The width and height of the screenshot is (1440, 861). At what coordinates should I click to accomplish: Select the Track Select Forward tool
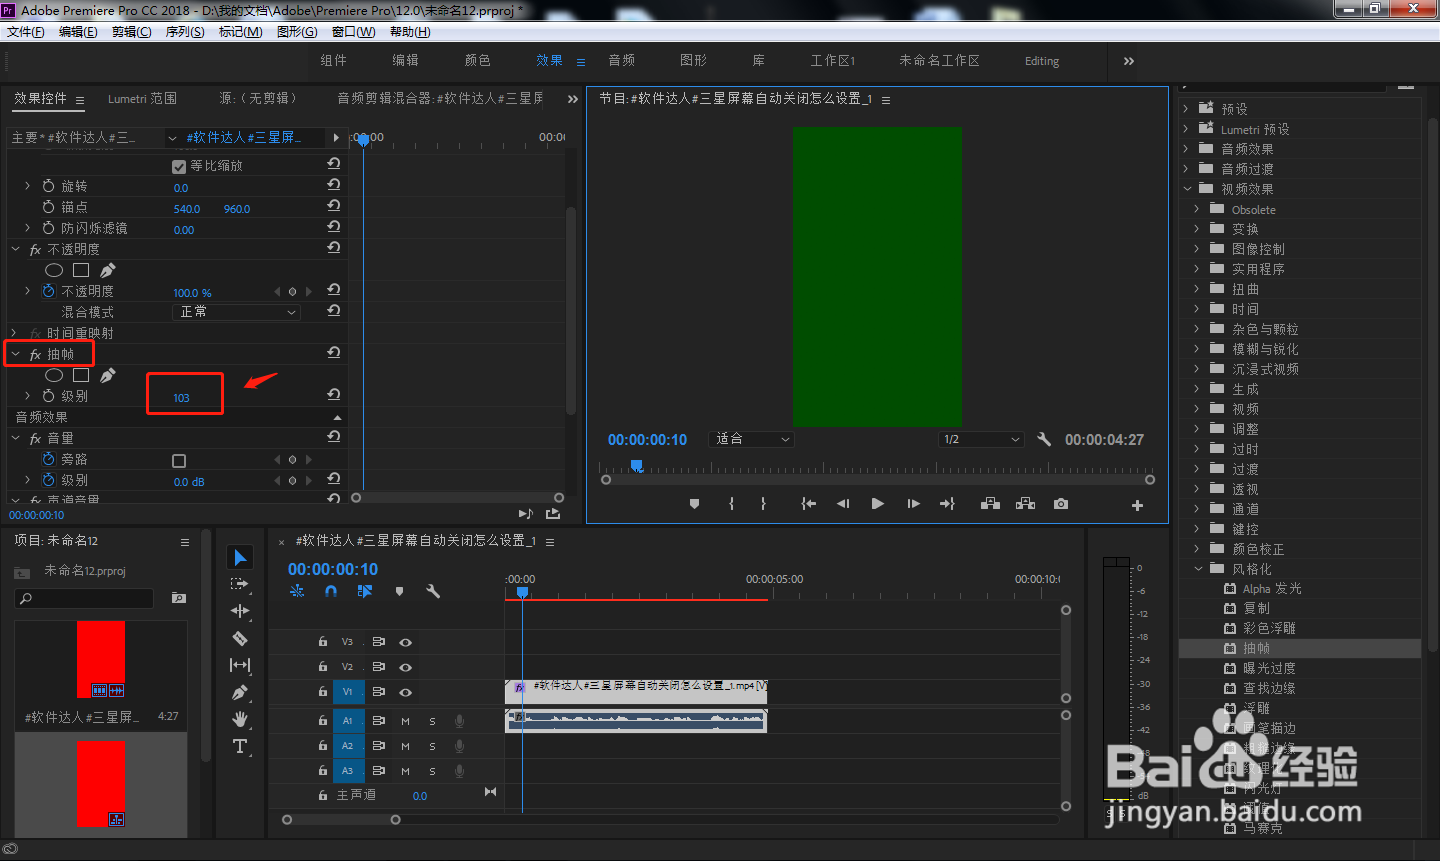point(239,584)
